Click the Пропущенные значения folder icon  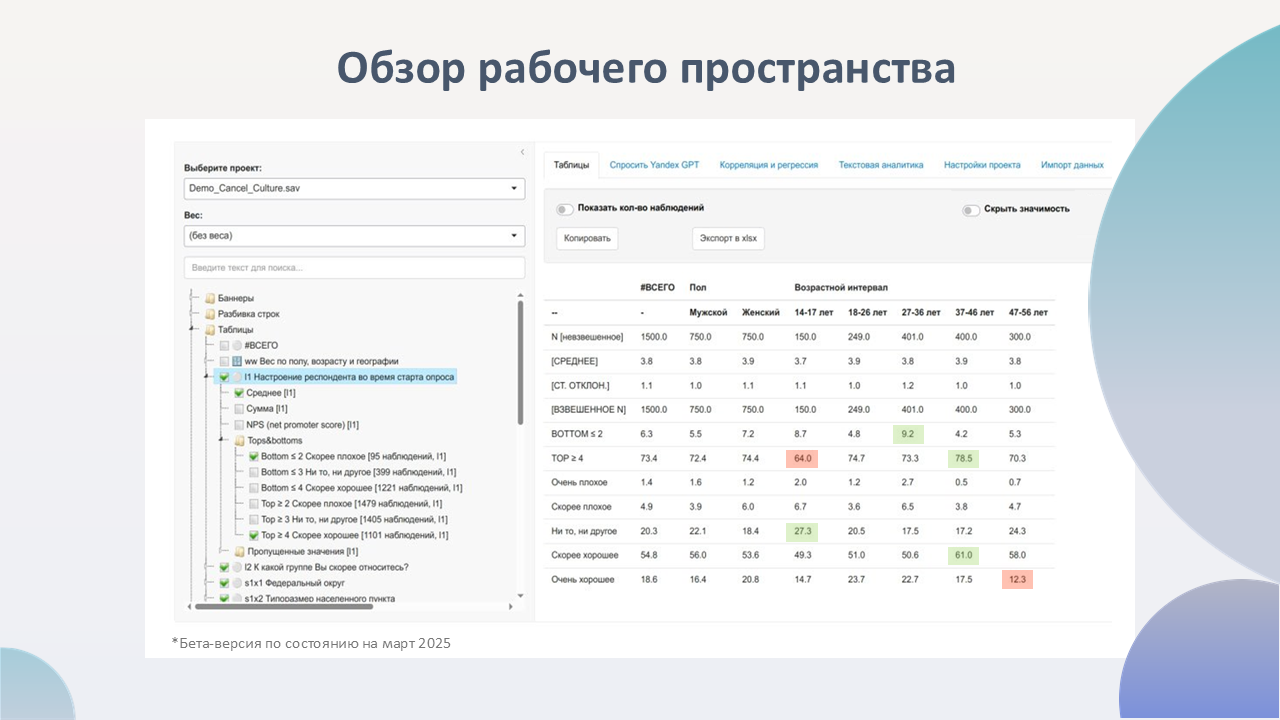pyautogui.click(x=239, y=551)
